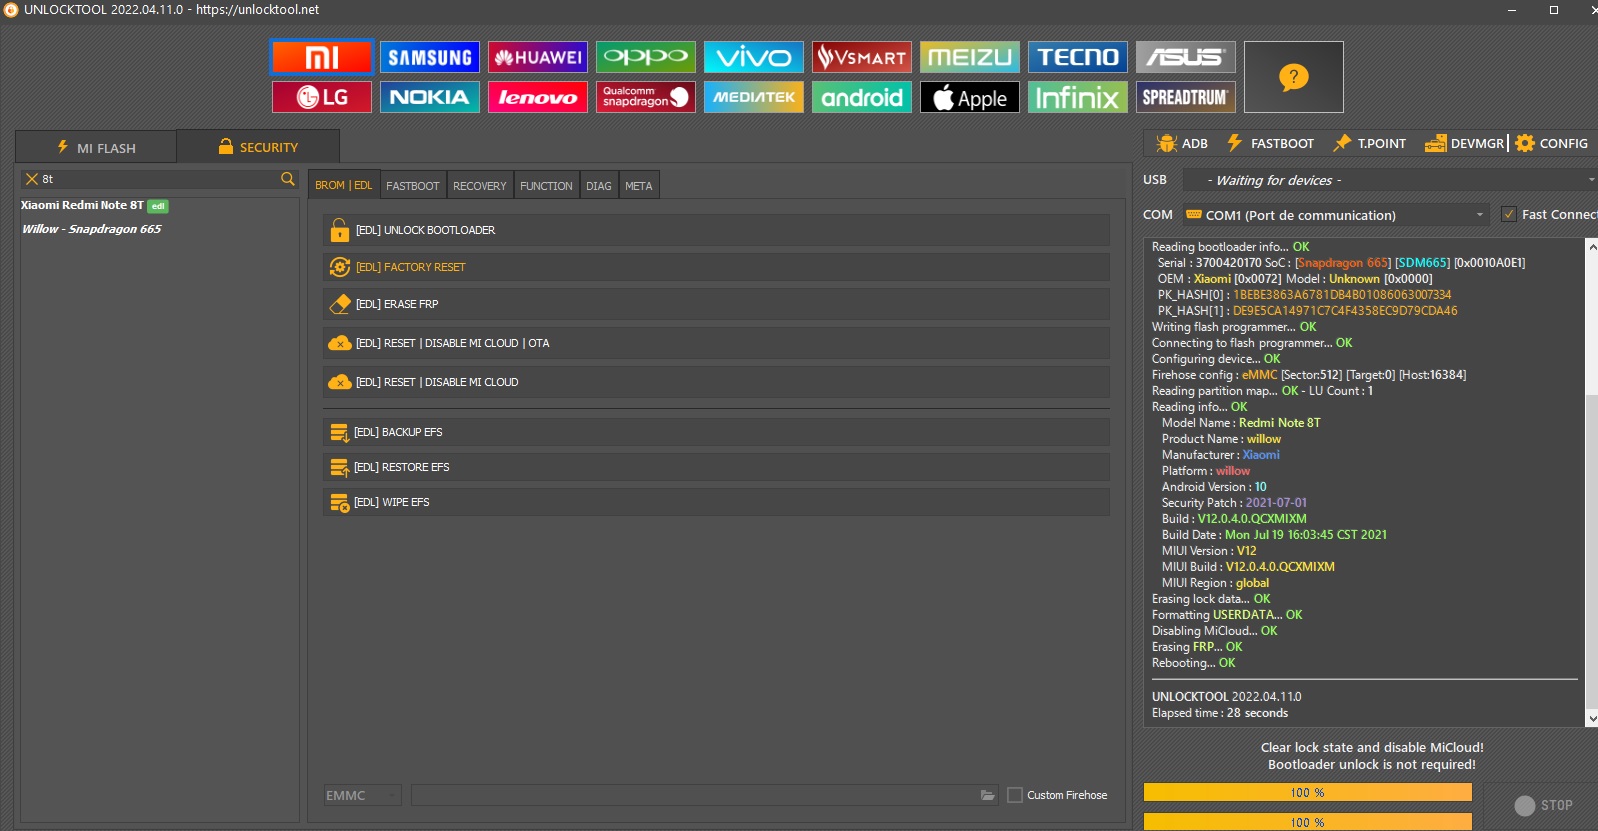The width and height of the screenshot is (1598, 831).
Task: Run [EDL] BACKUP EFS
Action: point(716,432)
